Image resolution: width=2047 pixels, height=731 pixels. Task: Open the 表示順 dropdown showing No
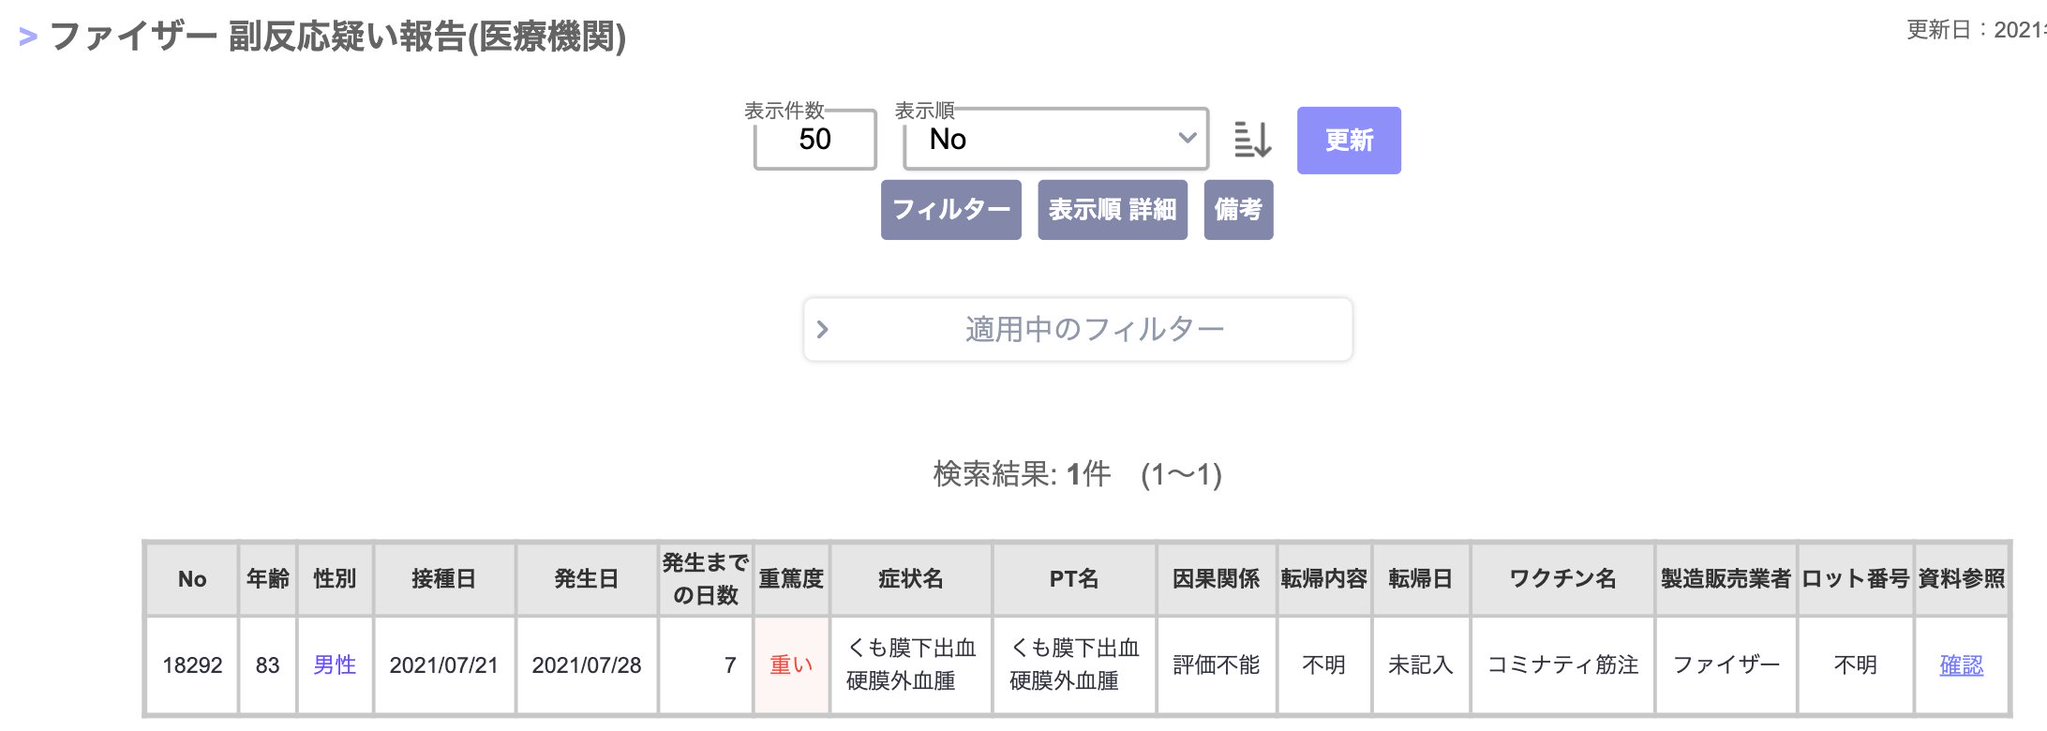(x=1055, y=139)
